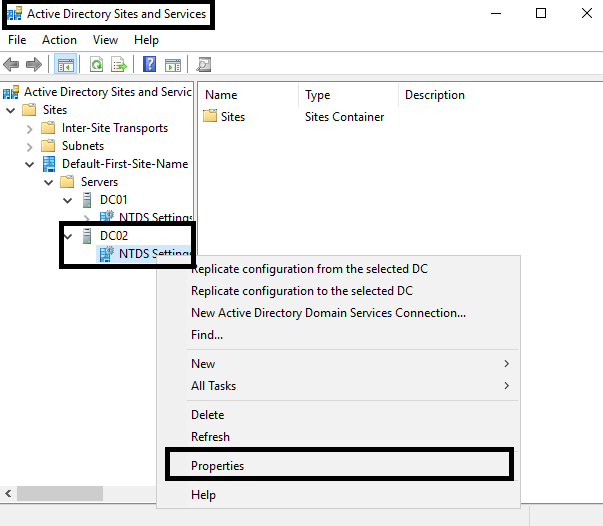Open the New submenu arrow

click(506, 364)
